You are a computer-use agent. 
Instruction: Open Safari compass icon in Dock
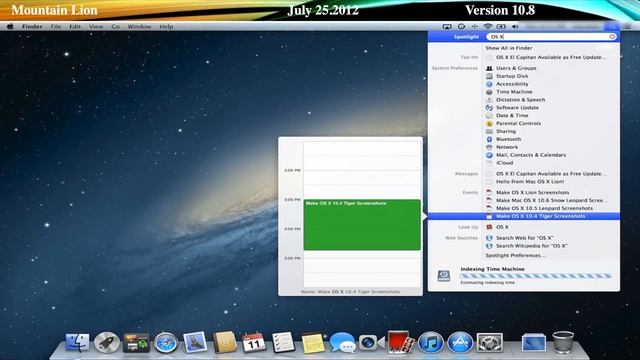[x=166, y=342]
